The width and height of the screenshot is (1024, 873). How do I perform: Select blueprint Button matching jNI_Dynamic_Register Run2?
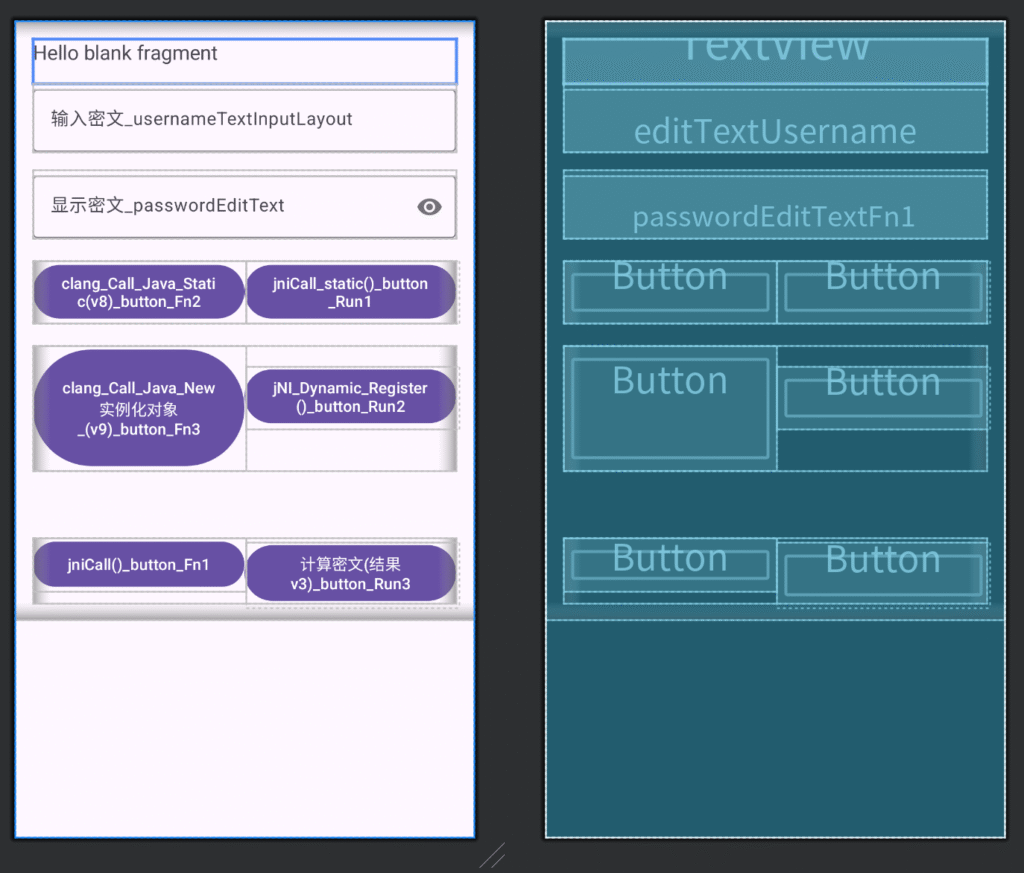click(x=883, y=398)
